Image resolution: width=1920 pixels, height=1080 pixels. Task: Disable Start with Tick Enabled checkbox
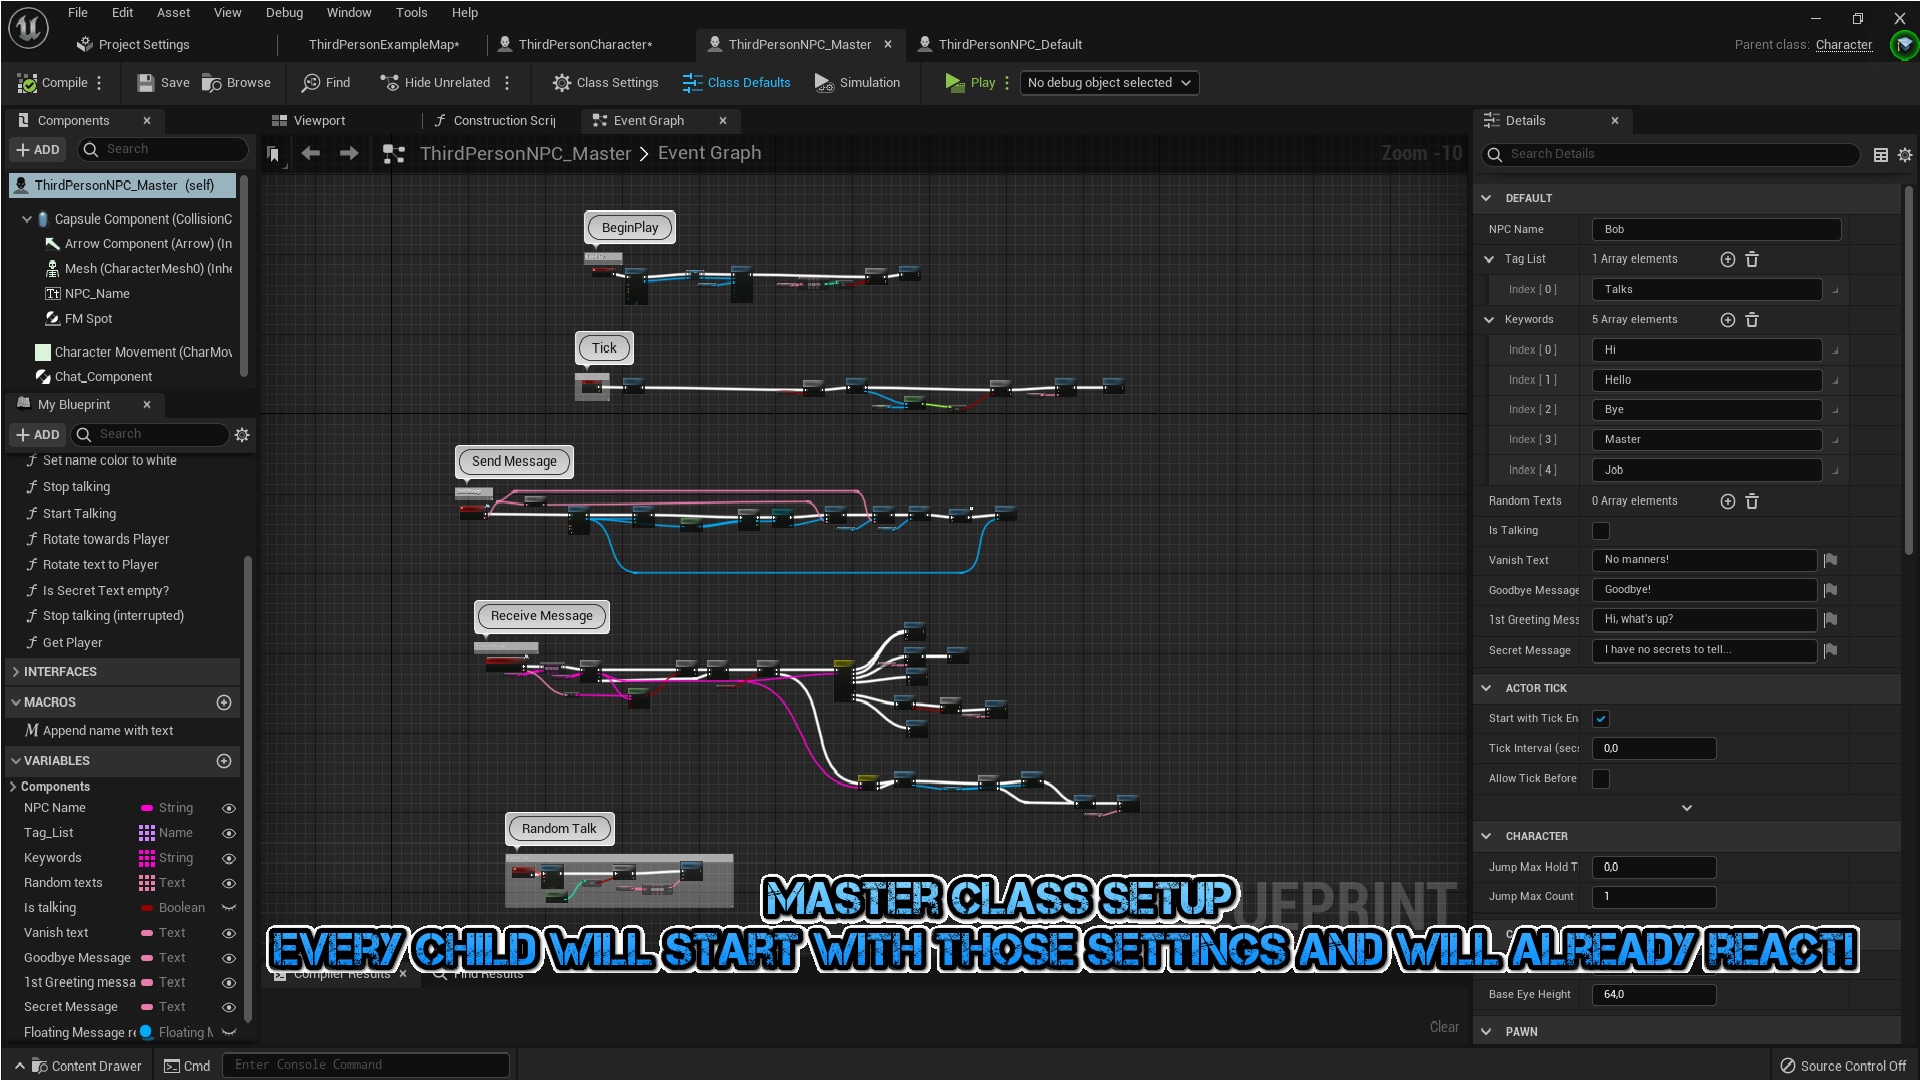1601,719
